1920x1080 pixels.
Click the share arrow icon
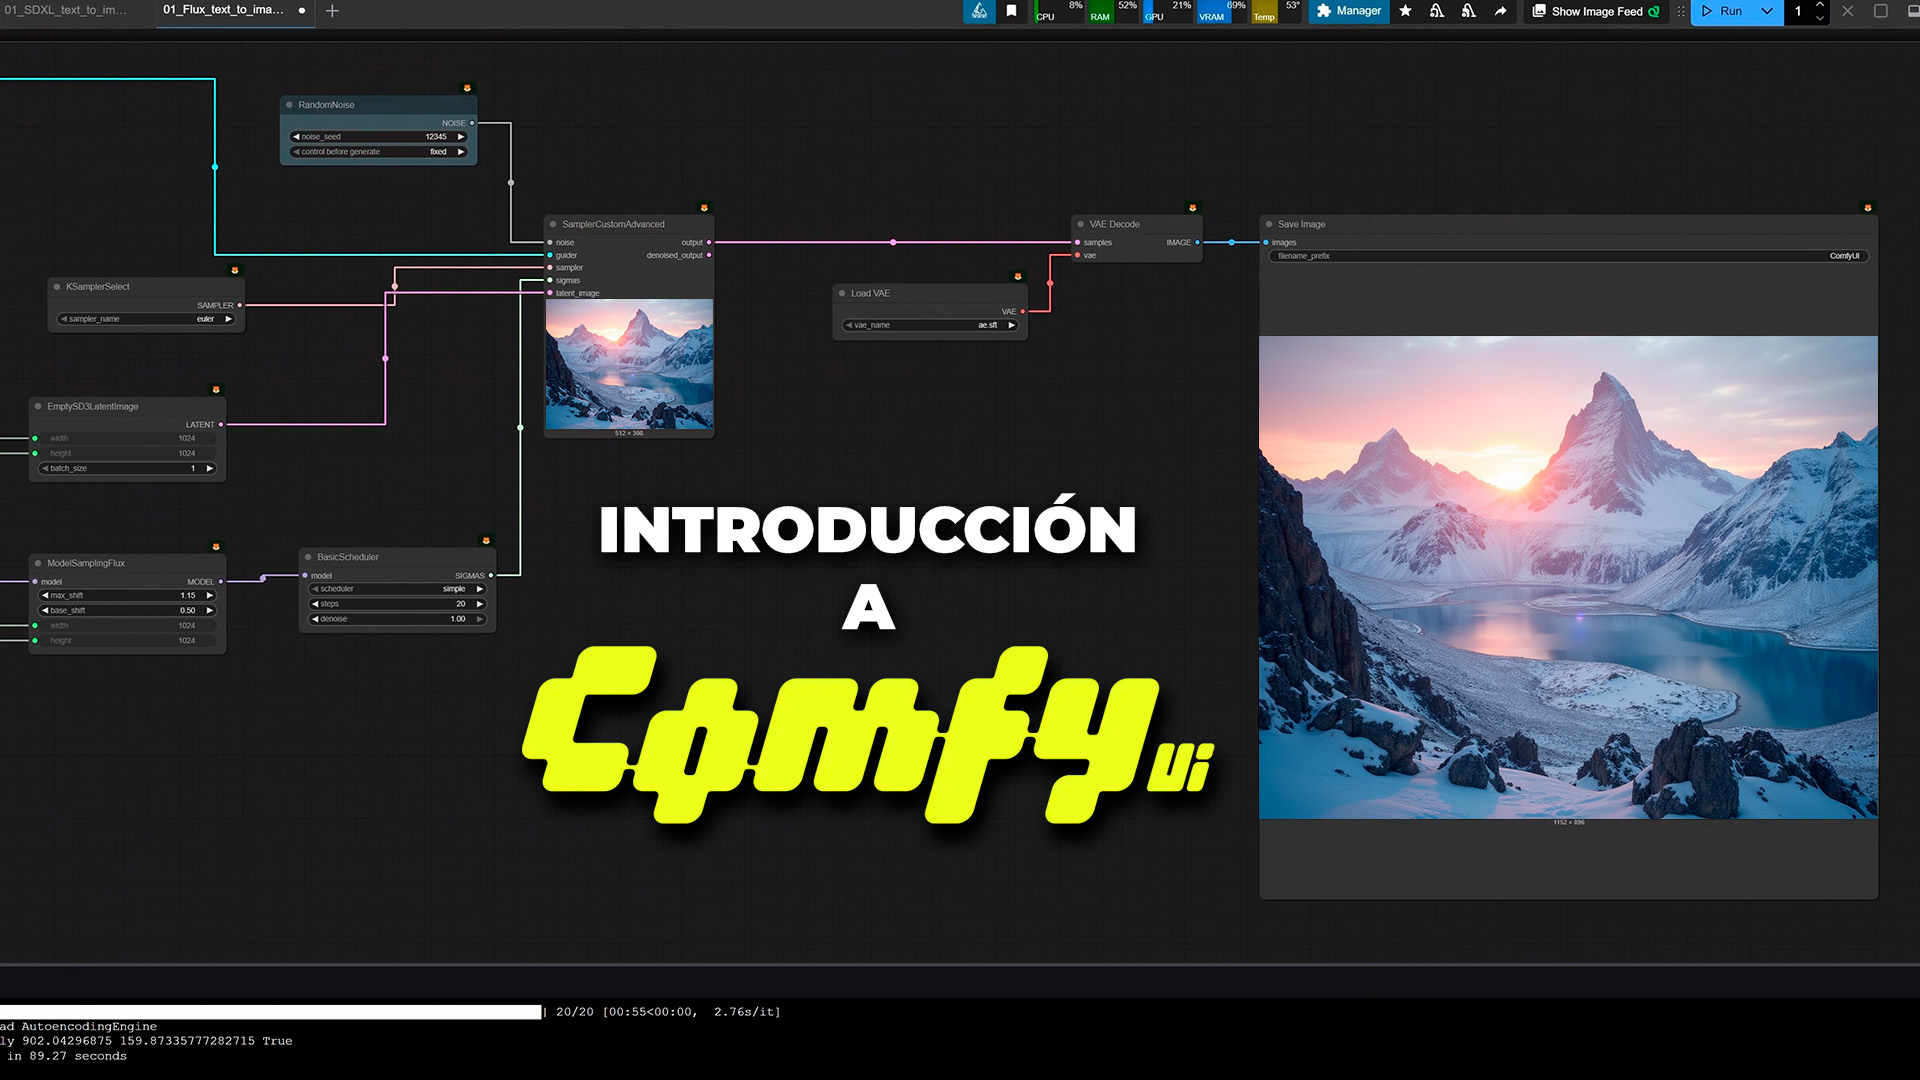pyautogui.click(x=1500, y=11)
